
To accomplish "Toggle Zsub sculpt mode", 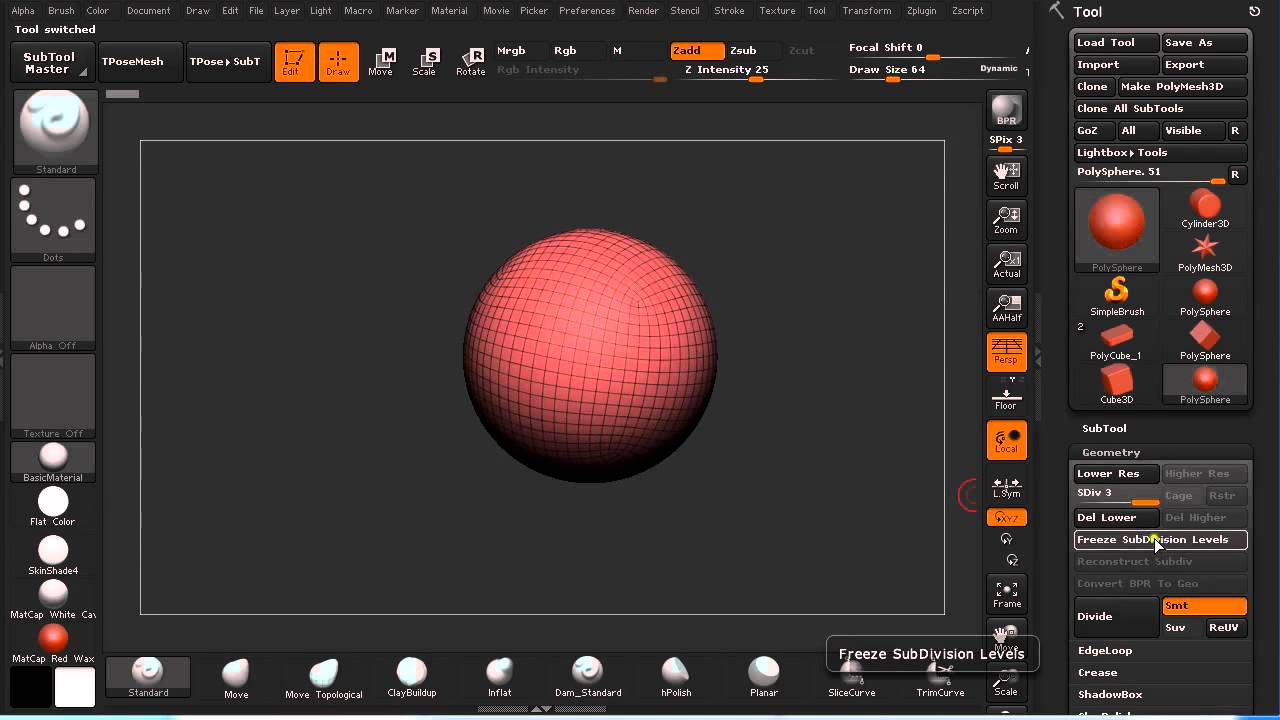I will coord(743,50).
